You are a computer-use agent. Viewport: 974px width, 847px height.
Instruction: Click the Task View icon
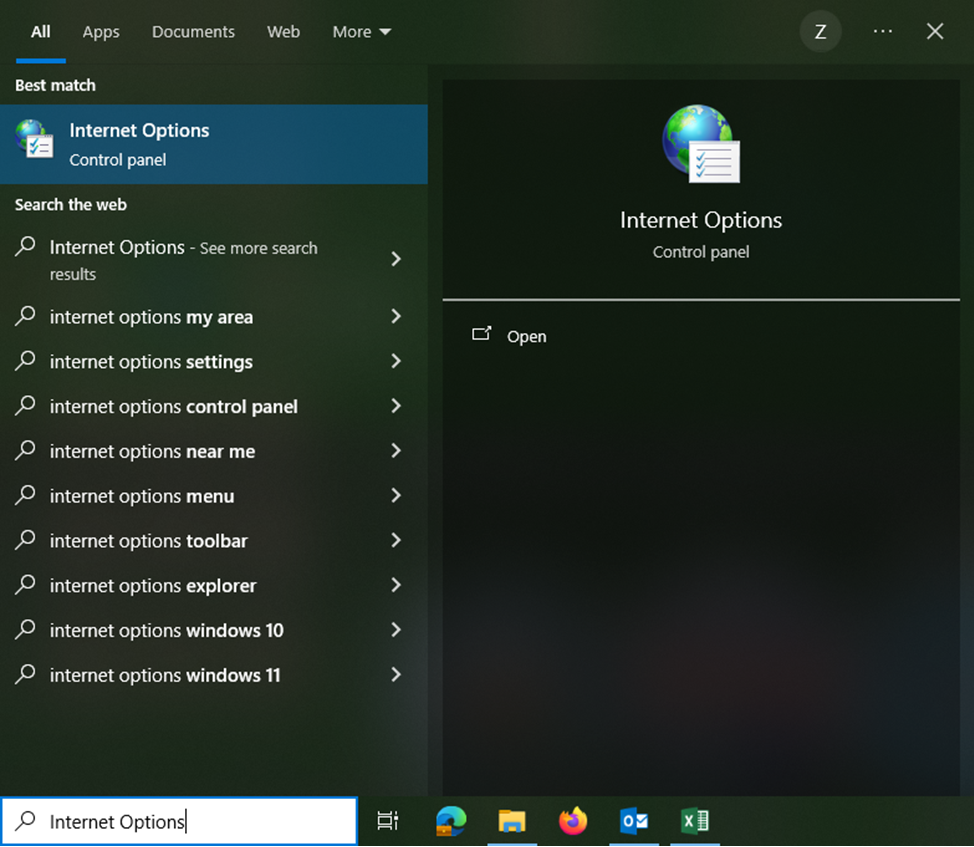pyautogui.click(x=388, y=821)
